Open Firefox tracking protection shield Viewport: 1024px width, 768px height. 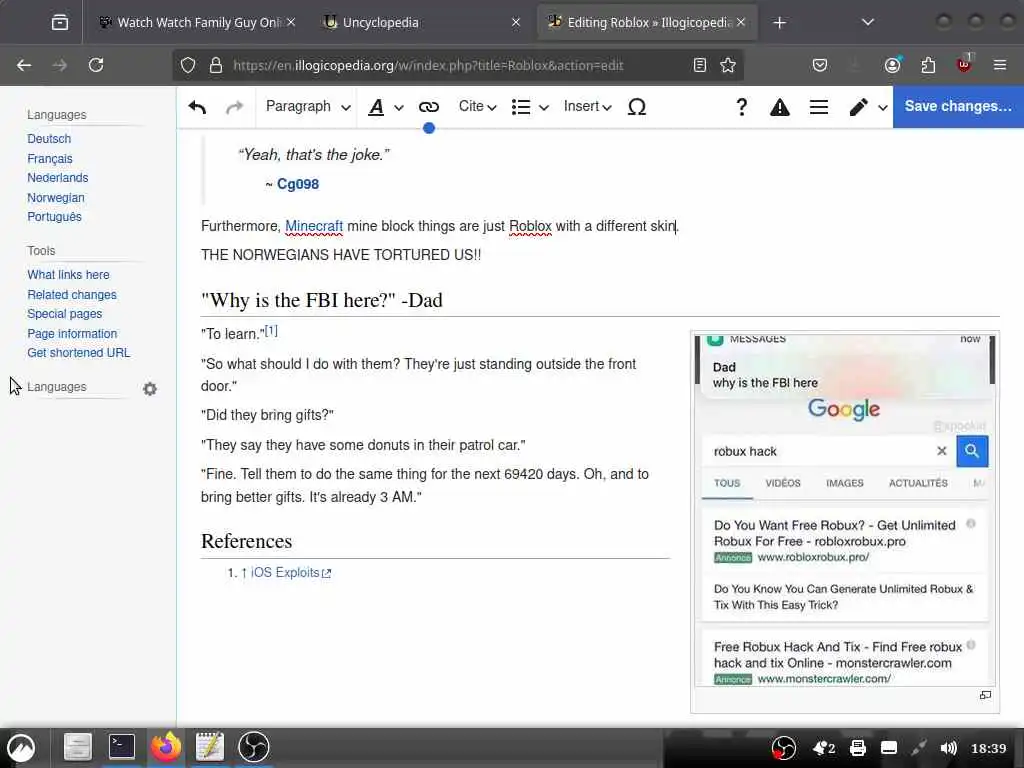pyautogui.click(x=188, y=65)
